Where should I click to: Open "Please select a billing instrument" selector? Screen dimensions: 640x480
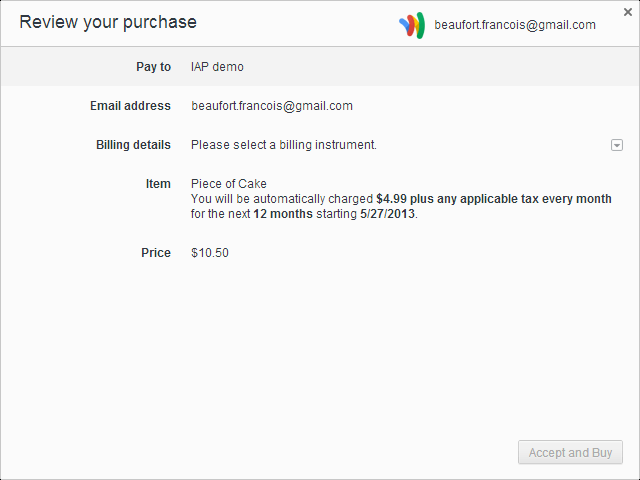click(284, 145)
